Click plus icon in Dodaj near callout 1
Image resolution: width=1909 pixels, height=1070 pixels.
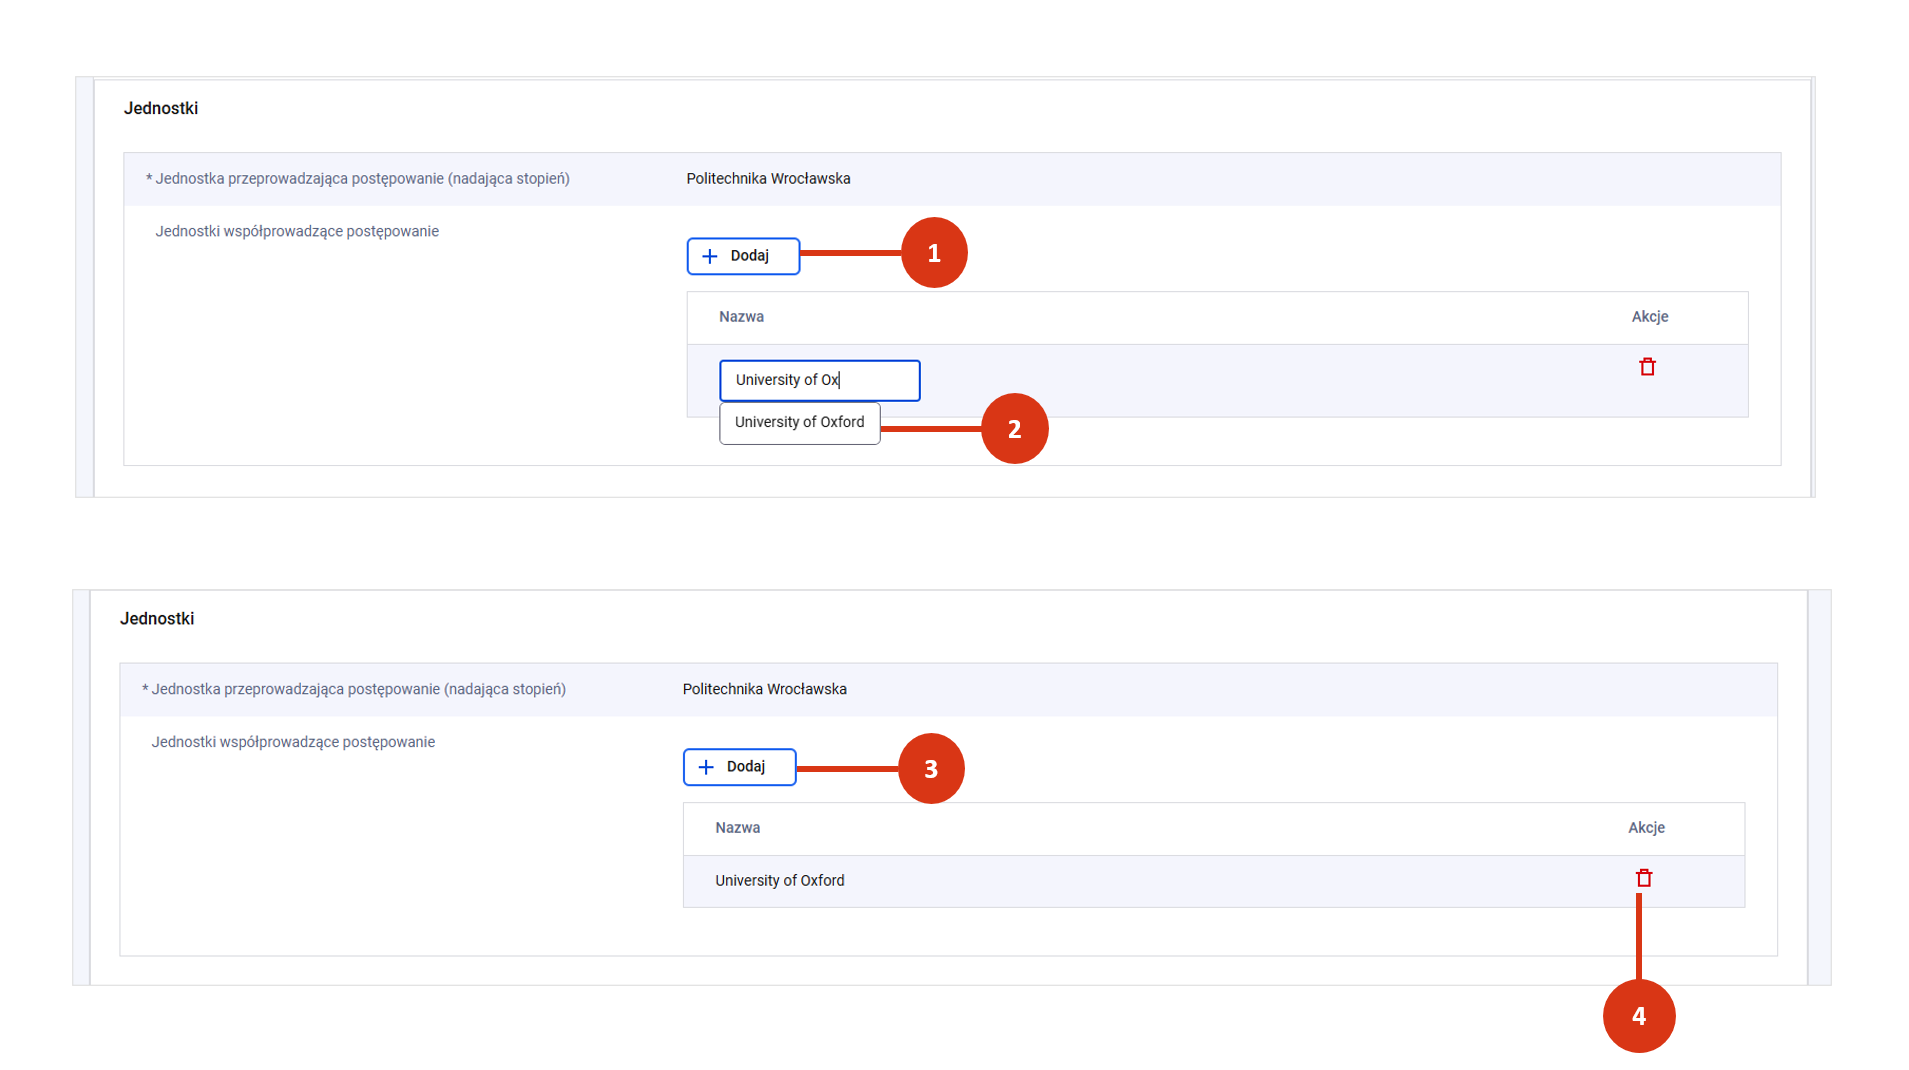click(710, 256)
